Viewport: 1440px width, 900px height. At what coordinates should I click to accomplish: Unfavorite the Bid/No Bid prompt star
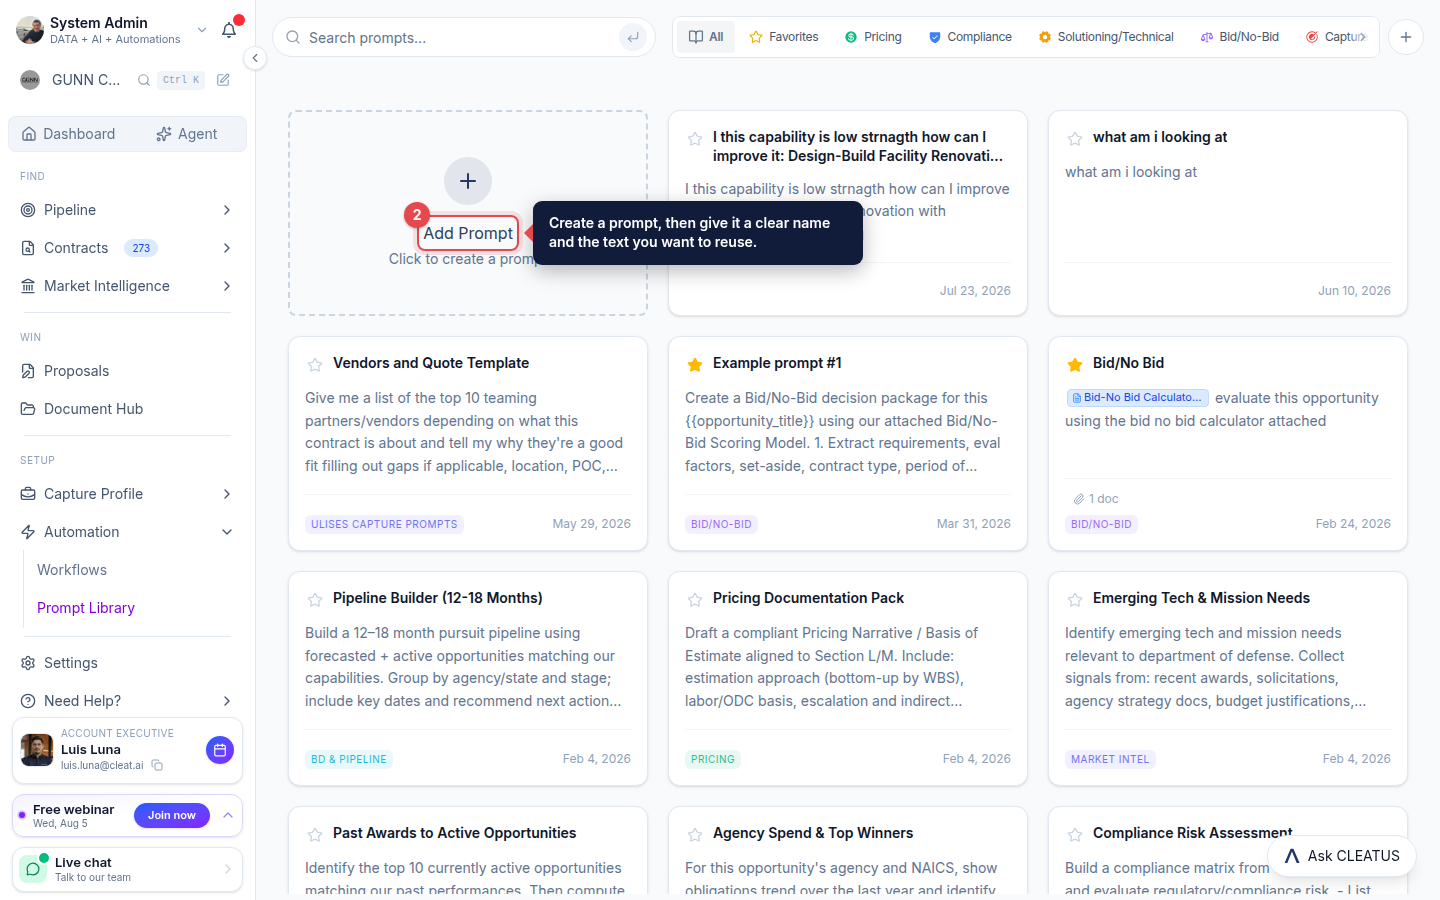(1075, 365)
